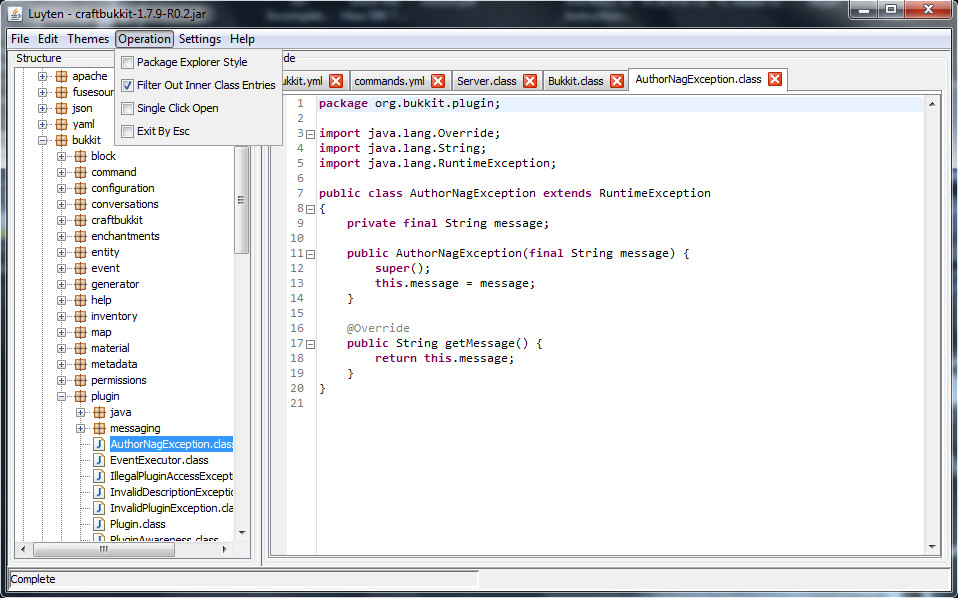
Task: Collapse the bukkit tree node
Action: [x=42, y=140]
